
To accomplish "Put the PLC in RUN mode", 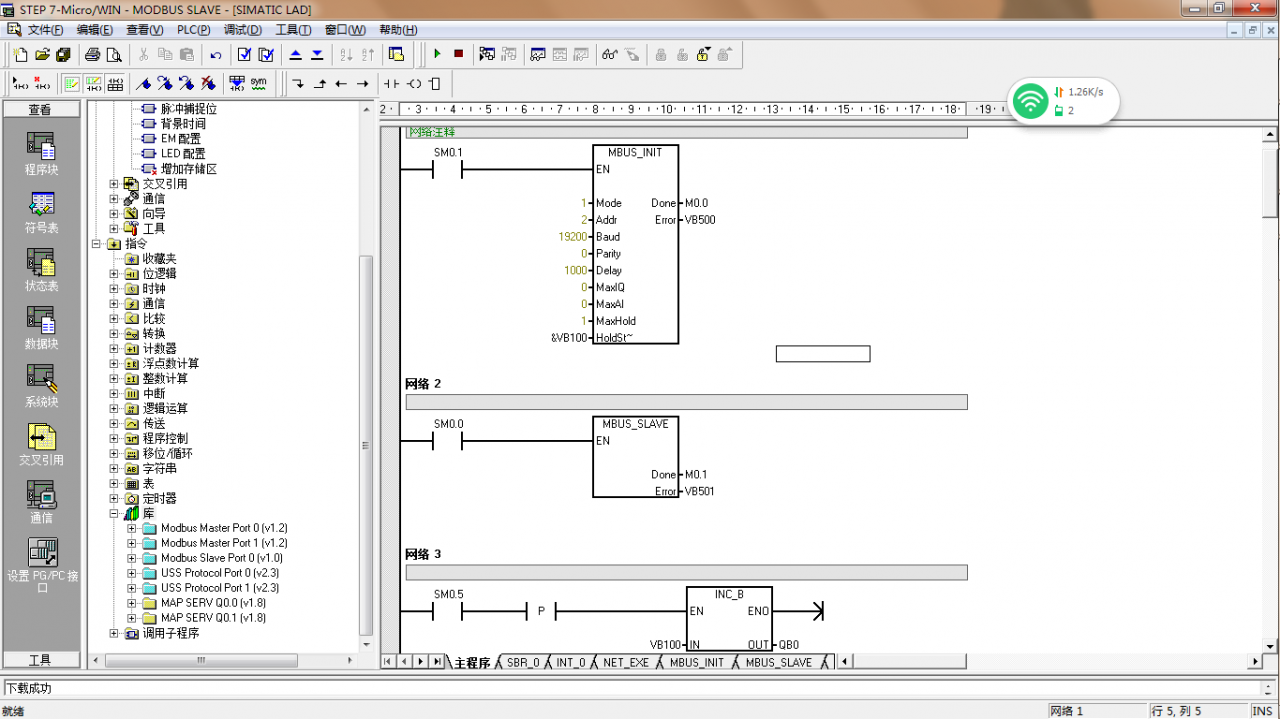I will (x=437, y=54).
